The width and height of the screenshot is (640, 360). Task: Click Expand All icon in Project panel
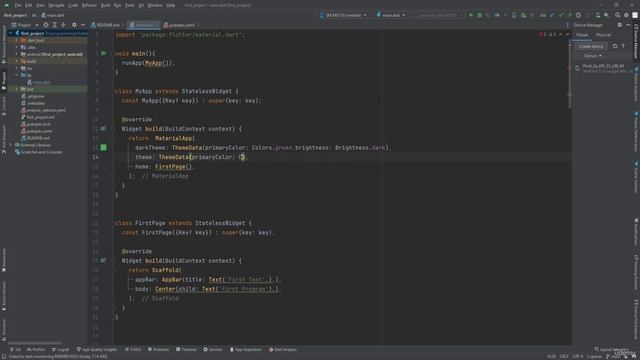tap(54, 25)
